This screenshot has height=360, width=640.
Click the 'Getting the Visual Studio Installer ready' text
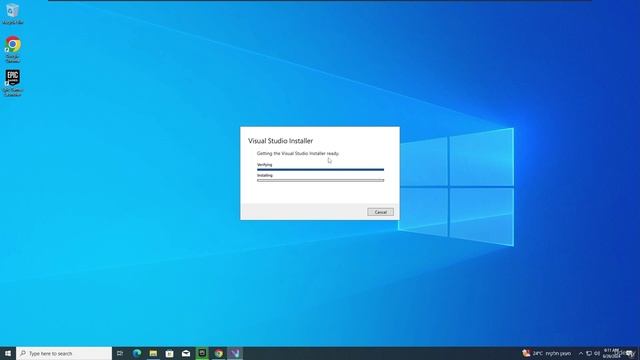click(x=298, y=153)
